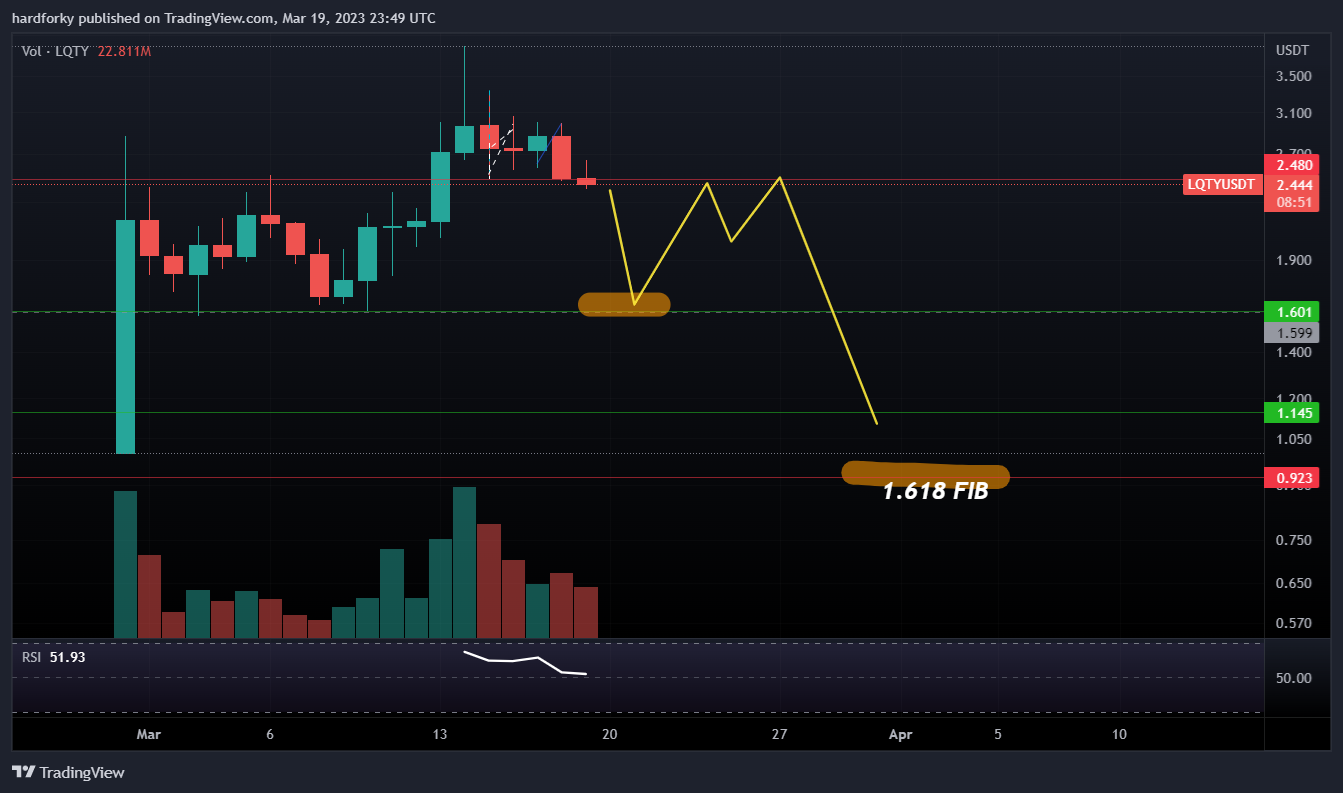The width and height of the screenshot is (1343, 793).
Task: Click the Mar date label on time axis
Action: point(148,734)
